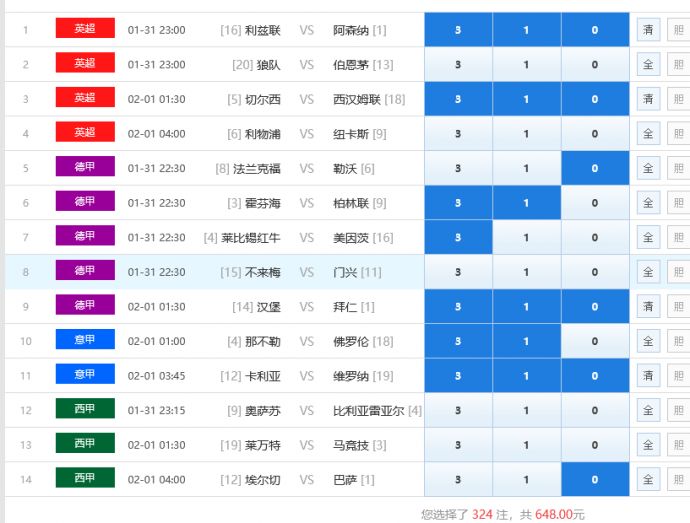Clear selections for 汉堡 vs 拜仁 row
690x523 pixels.
click(648, 307)
